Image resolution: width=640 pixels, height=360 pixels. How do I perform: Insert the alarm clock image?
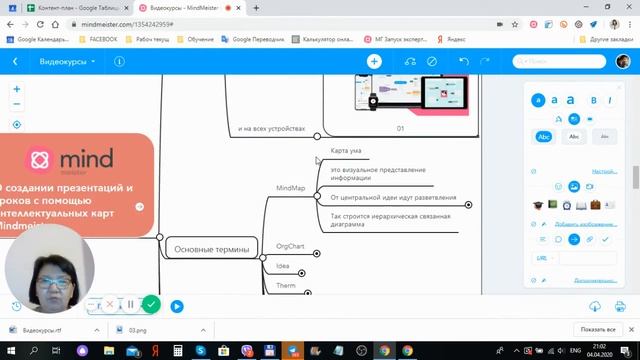tap(567, 205)
